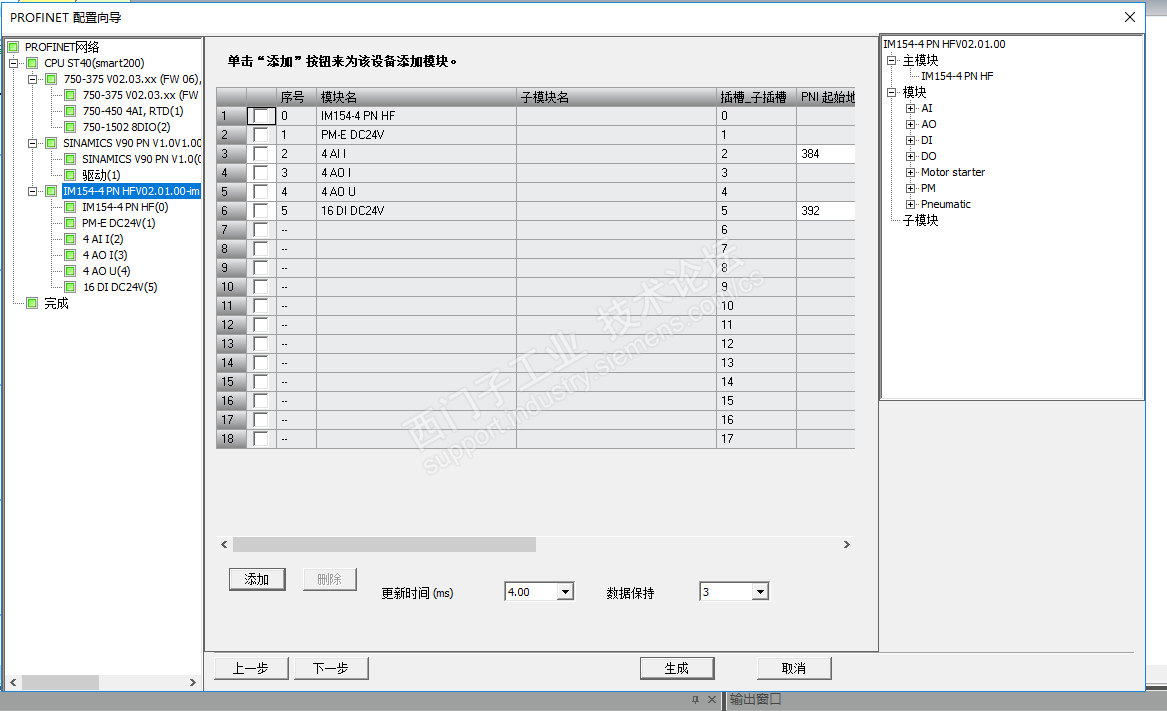Click the 生成 button
The width and height of the screenshot is (1167, 711).
click(x=677, y=668)
